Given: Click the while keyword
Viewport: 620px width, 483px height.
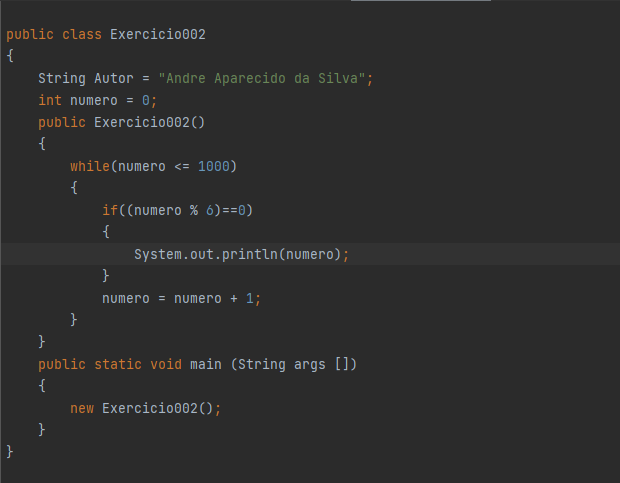Looking at the screenshot, I should 90,166.
